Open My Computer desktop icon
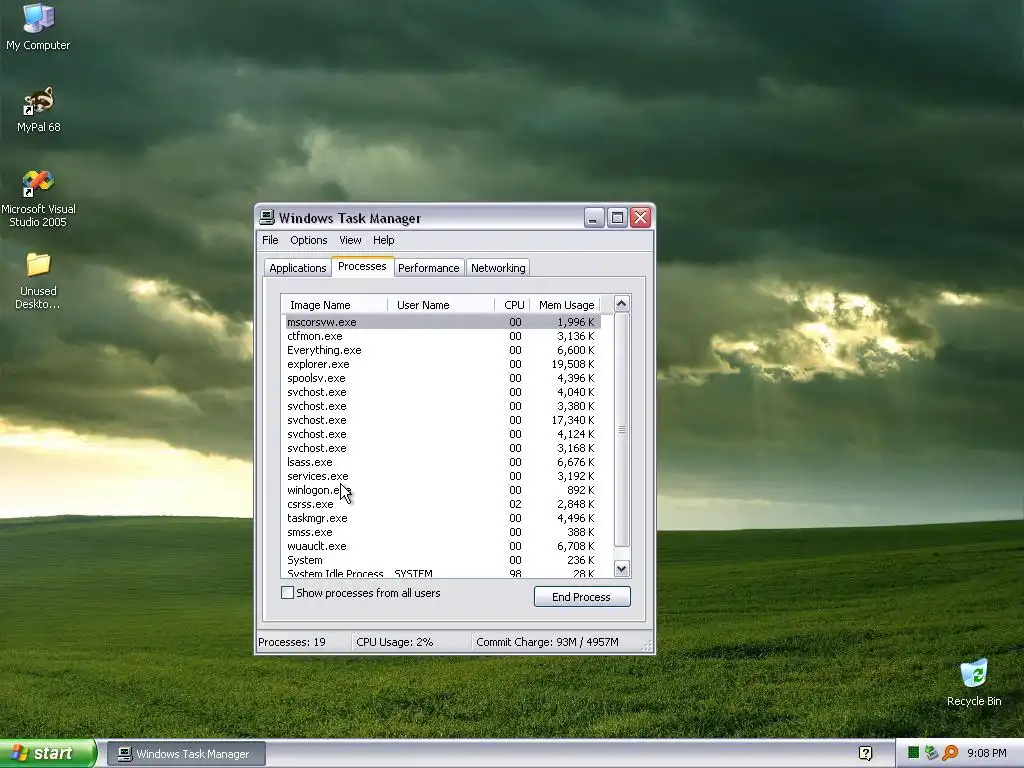Screen dimensions: 1024x768 tap(38, 26)
